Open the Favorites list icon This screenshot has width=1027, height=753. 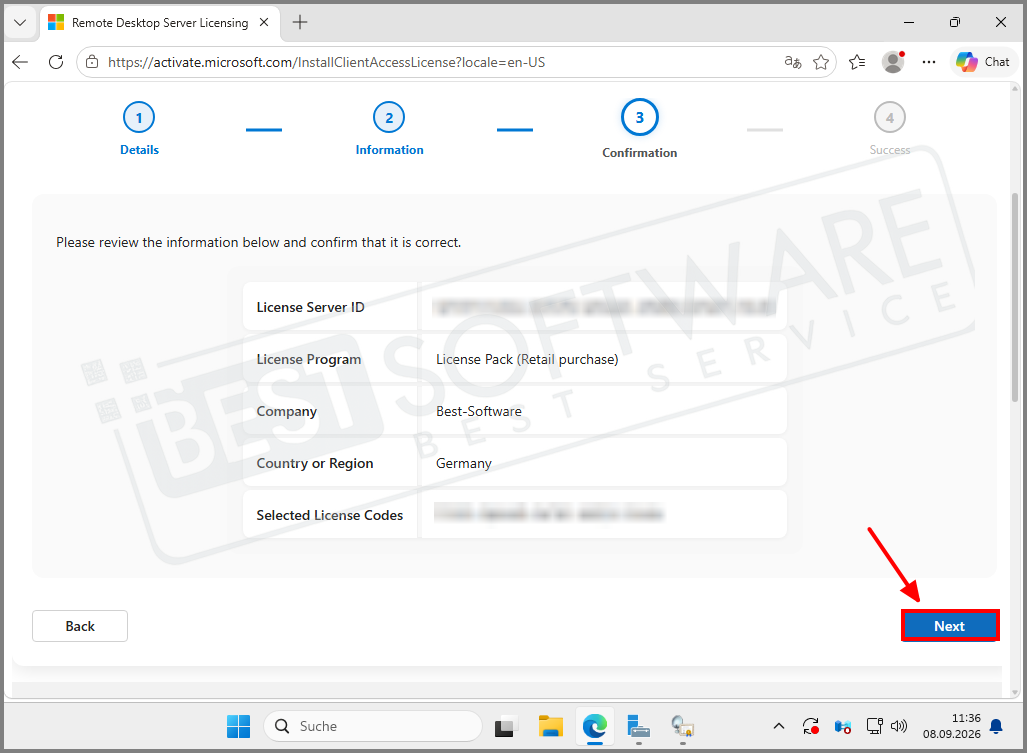[857, 62]
